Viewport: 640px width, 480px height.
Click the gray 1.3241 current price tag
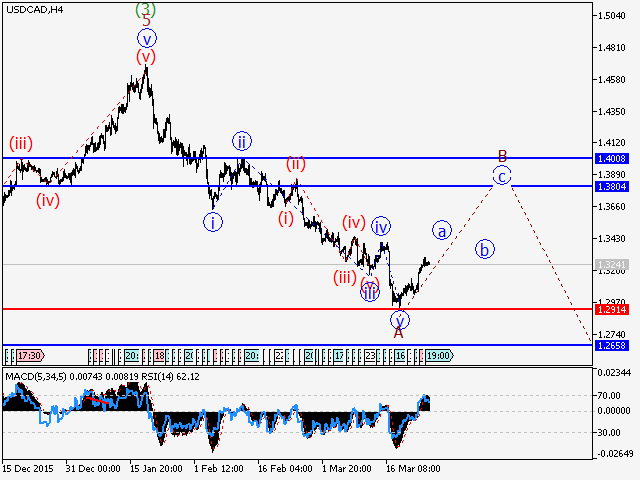tap(611, 264)
